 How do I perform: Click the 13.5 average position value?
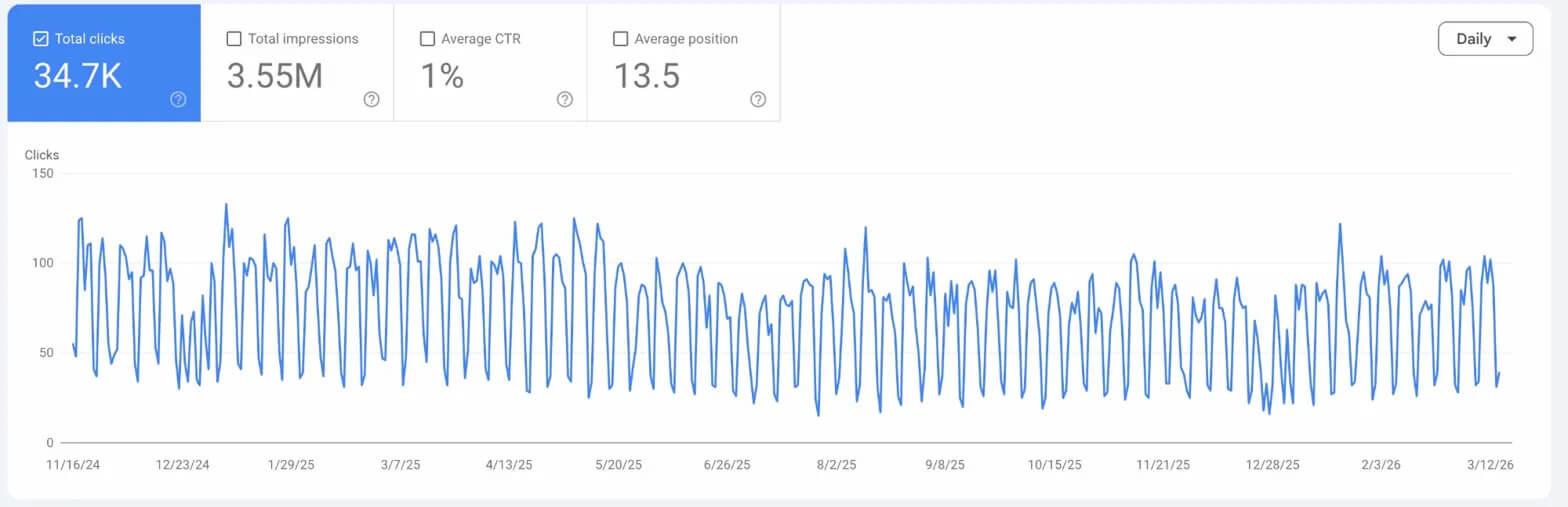[646, 76]
